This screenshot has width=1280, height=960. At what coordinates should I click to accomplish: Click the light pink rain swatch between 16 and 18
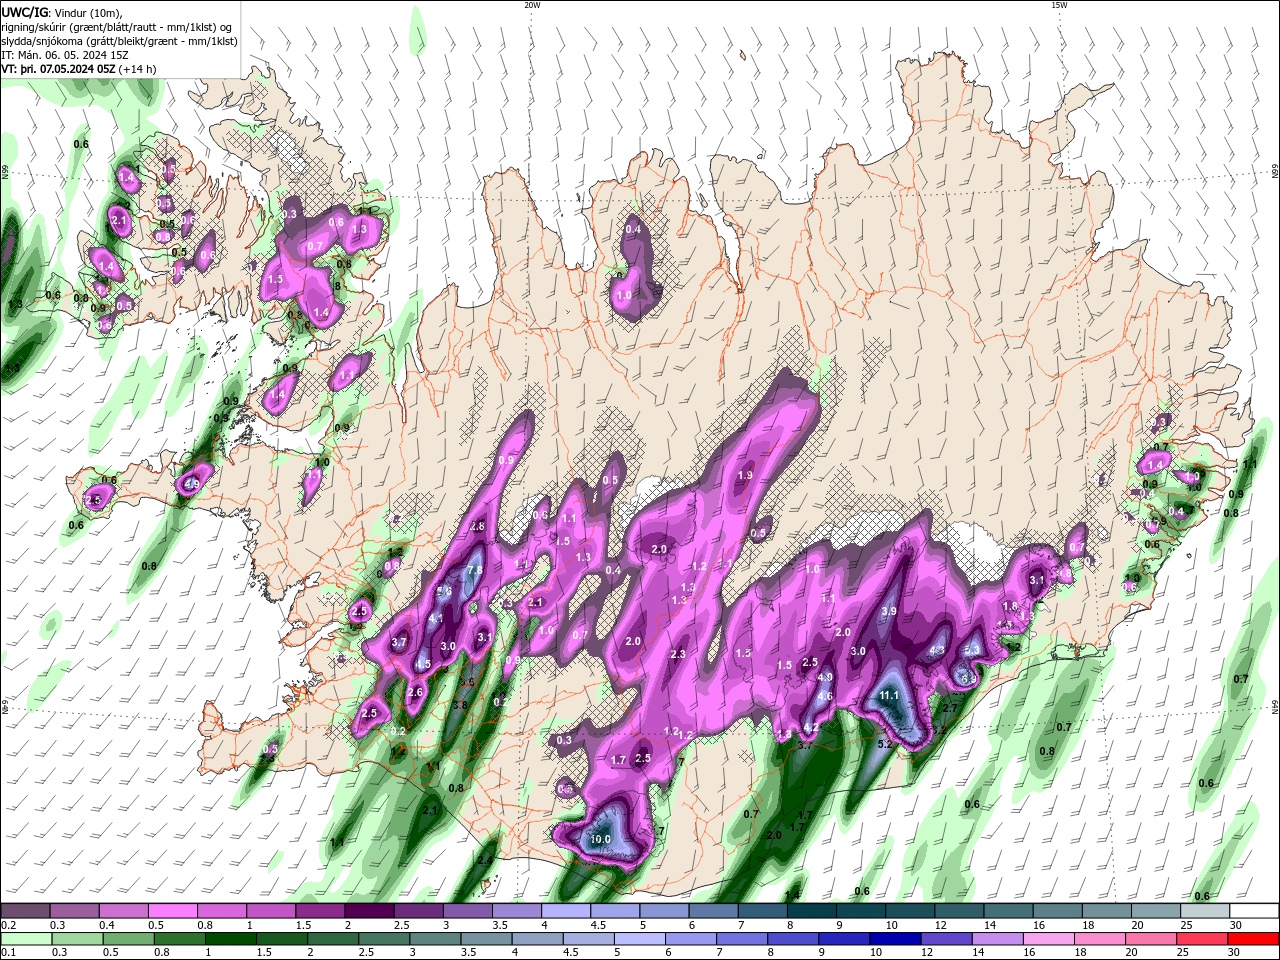click(x=1047, y=939)
